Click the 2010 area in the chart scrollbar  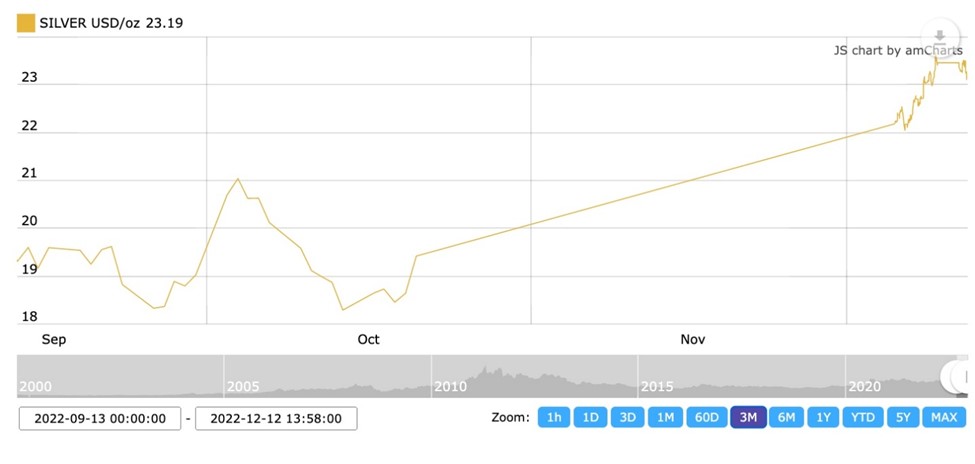450,386
